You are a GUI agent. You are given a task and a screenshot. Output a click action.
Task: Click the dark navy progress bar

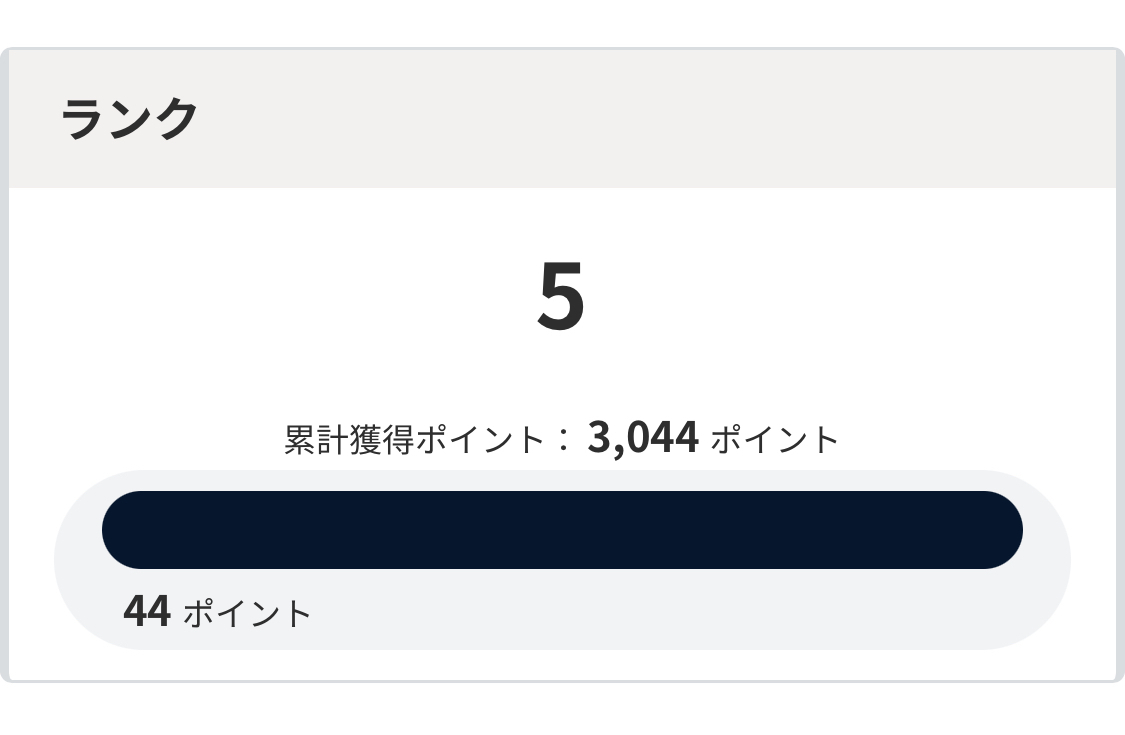[562, 530]
